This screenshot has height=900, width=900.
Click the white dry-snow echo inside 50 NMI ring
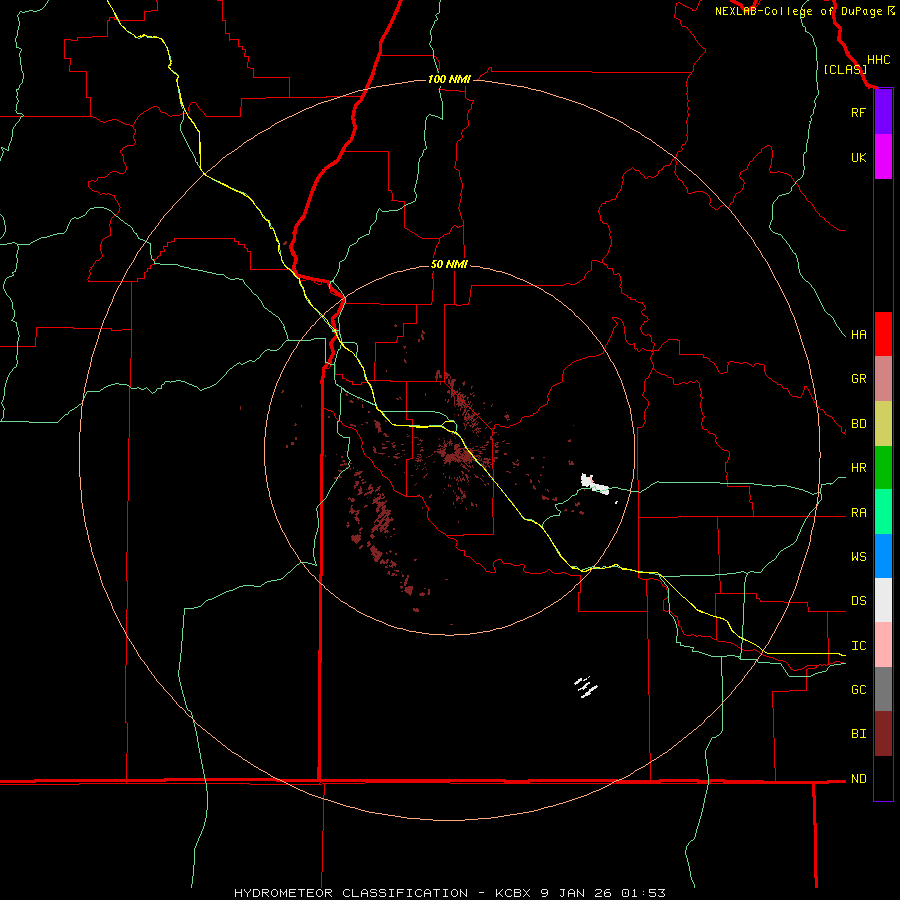[x=594, y=484]
